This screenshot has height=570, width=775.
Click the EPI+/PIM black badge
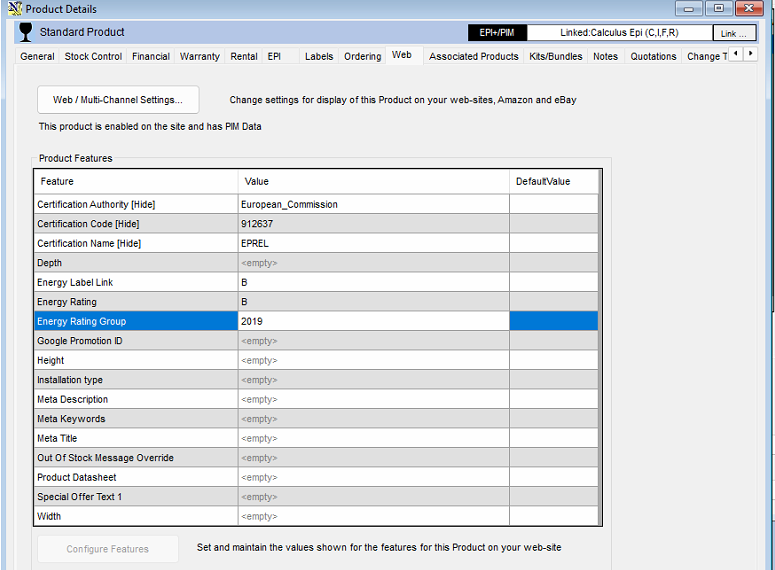[x=497, y=33]
